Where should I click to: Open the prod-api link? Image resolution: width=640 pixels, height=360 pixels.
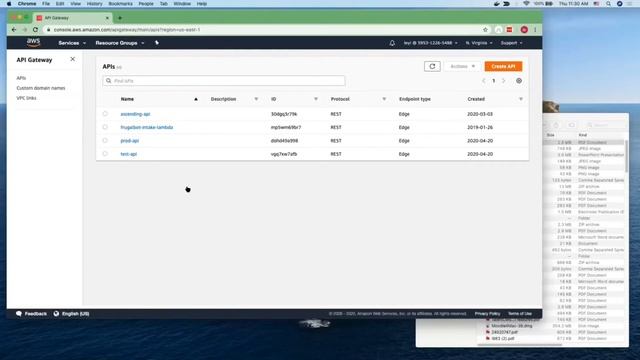[130, 140]
